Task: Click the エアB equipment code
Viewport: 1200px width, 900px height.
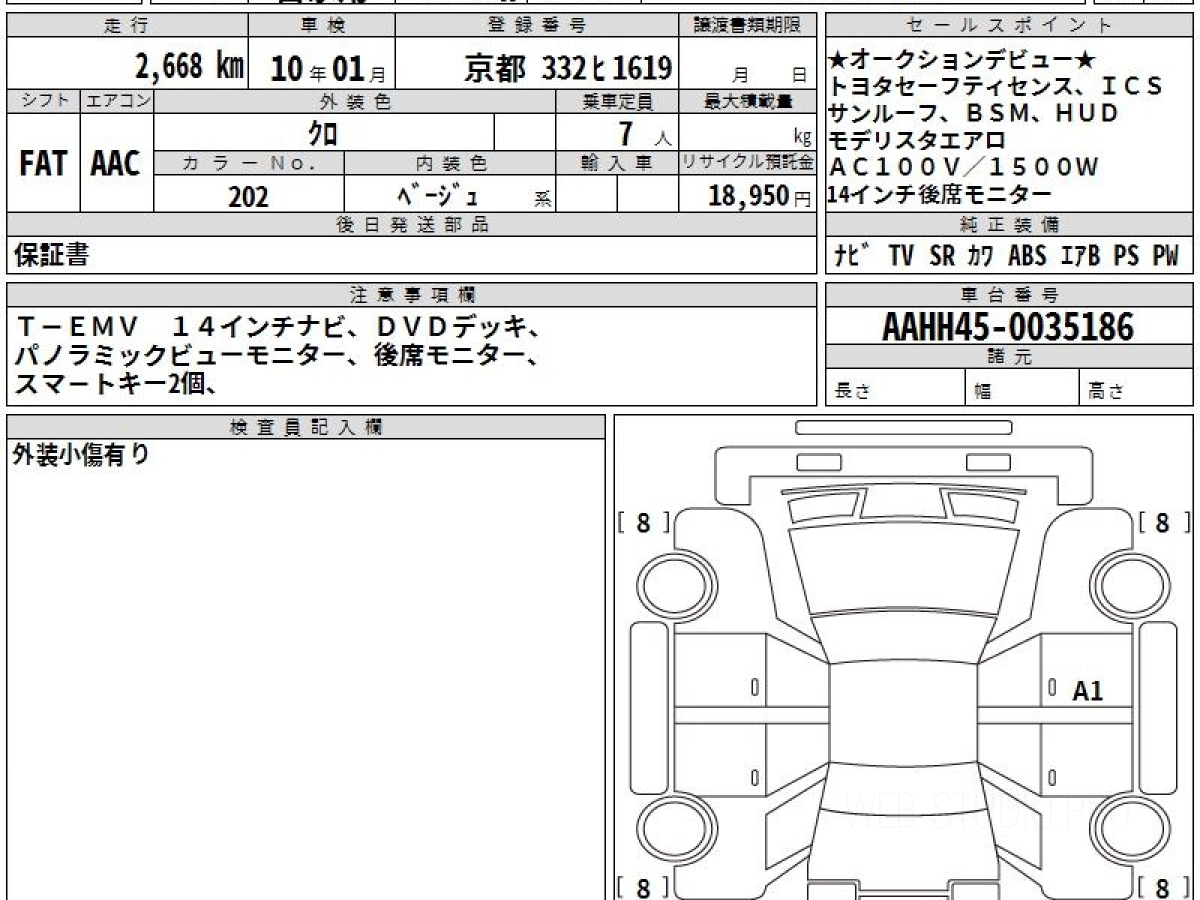Action: 1080,256
